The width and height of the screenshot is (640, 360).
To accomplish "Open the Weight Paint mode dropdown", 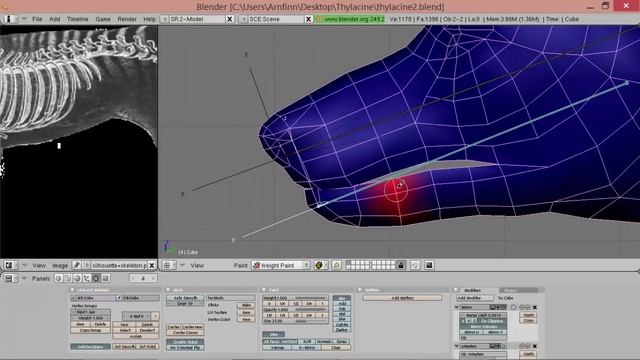I will (280, 265).
